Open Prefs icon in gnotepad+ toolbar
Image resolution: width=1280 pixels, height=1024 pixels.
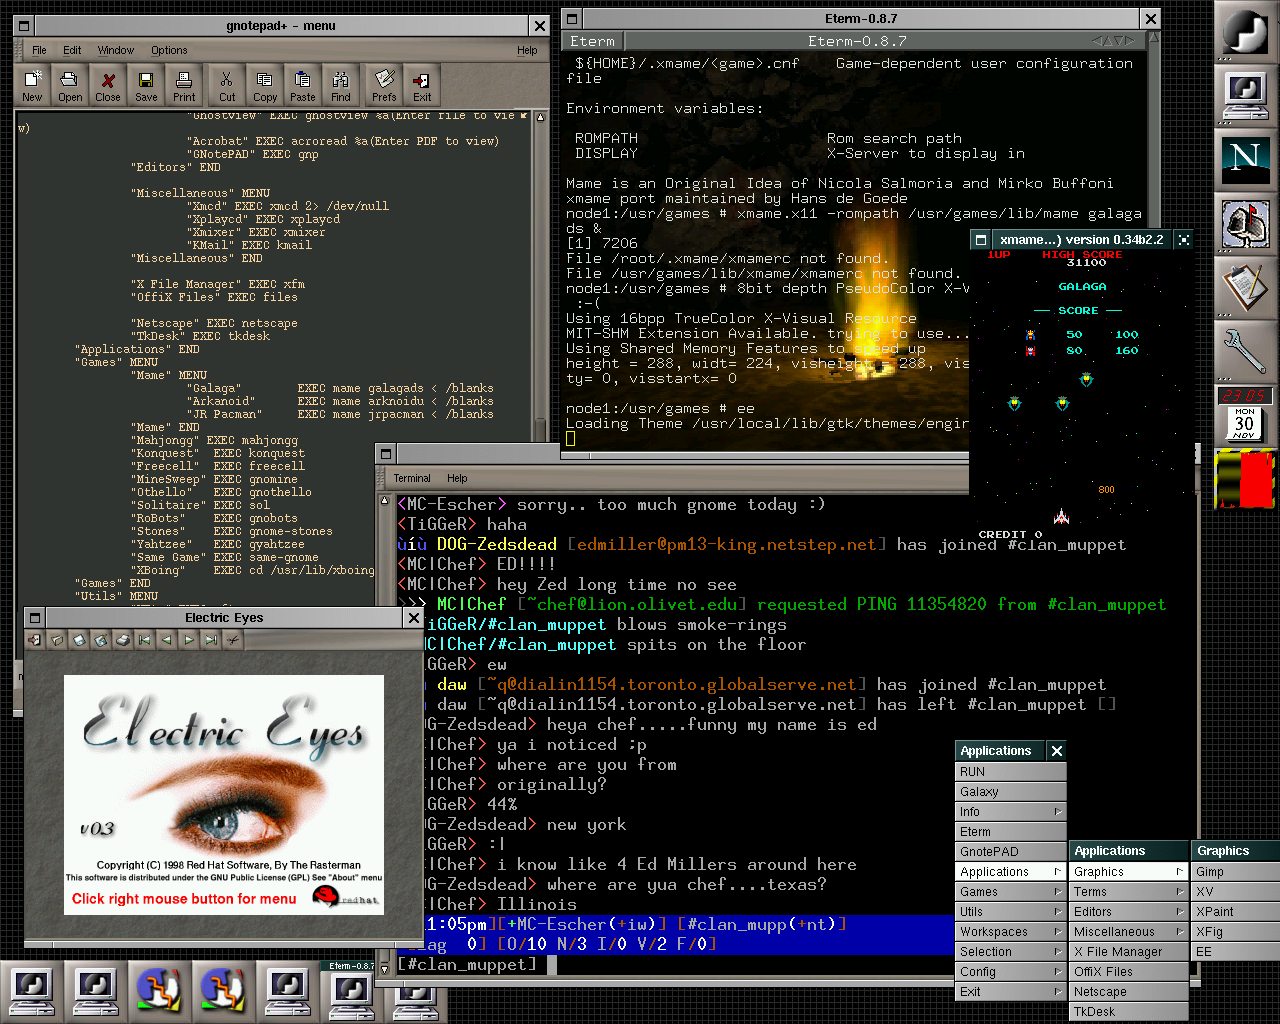[384, 85]
